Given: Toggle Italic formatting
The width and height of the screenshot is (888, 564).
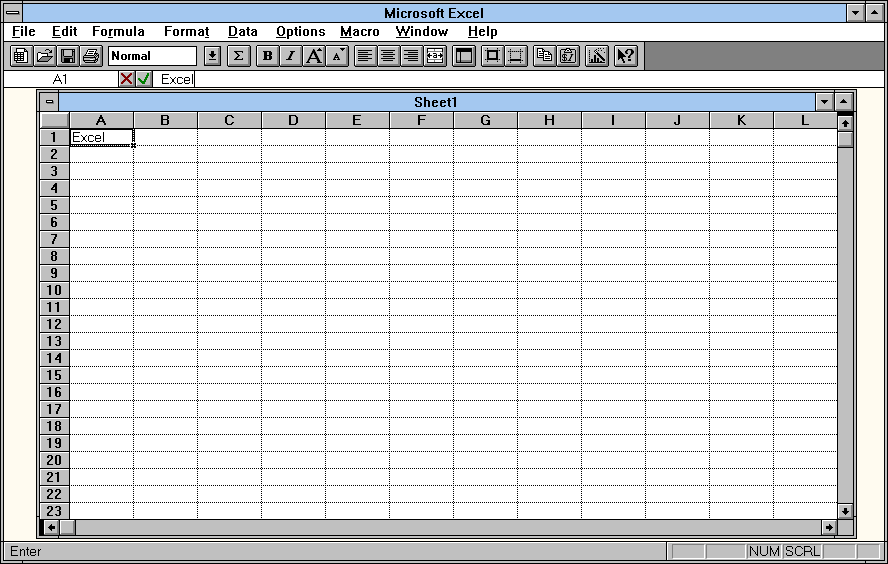Looking at the screenshot, I should [291, 55].
